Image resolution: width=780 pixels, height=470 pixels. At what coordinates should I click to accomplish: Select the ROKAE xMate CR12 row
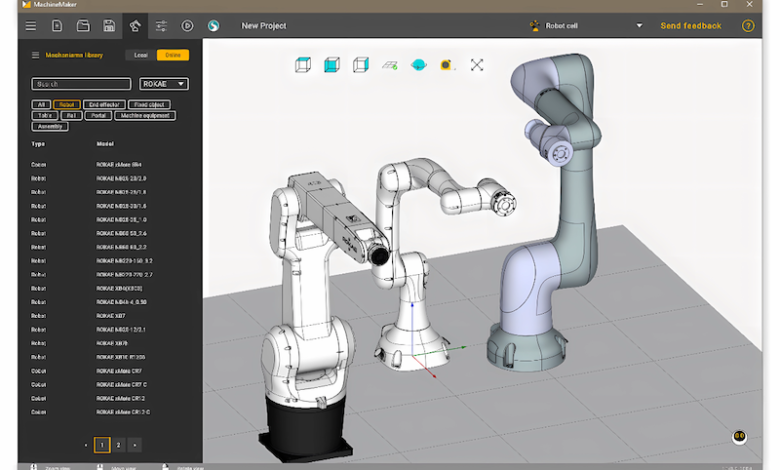click(110, 398)
